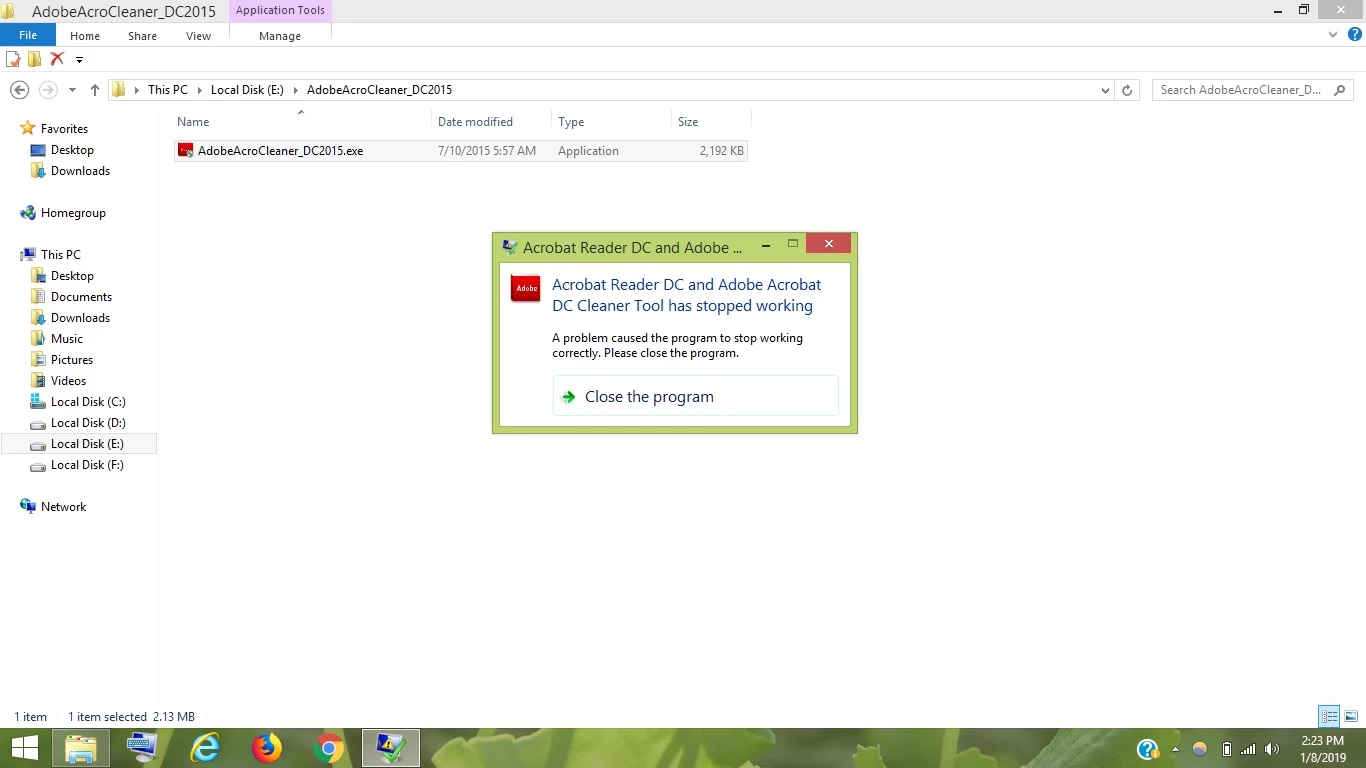1366x768 pixels.
Task: Open Downloads under Favorites
Action: (80, 171)
